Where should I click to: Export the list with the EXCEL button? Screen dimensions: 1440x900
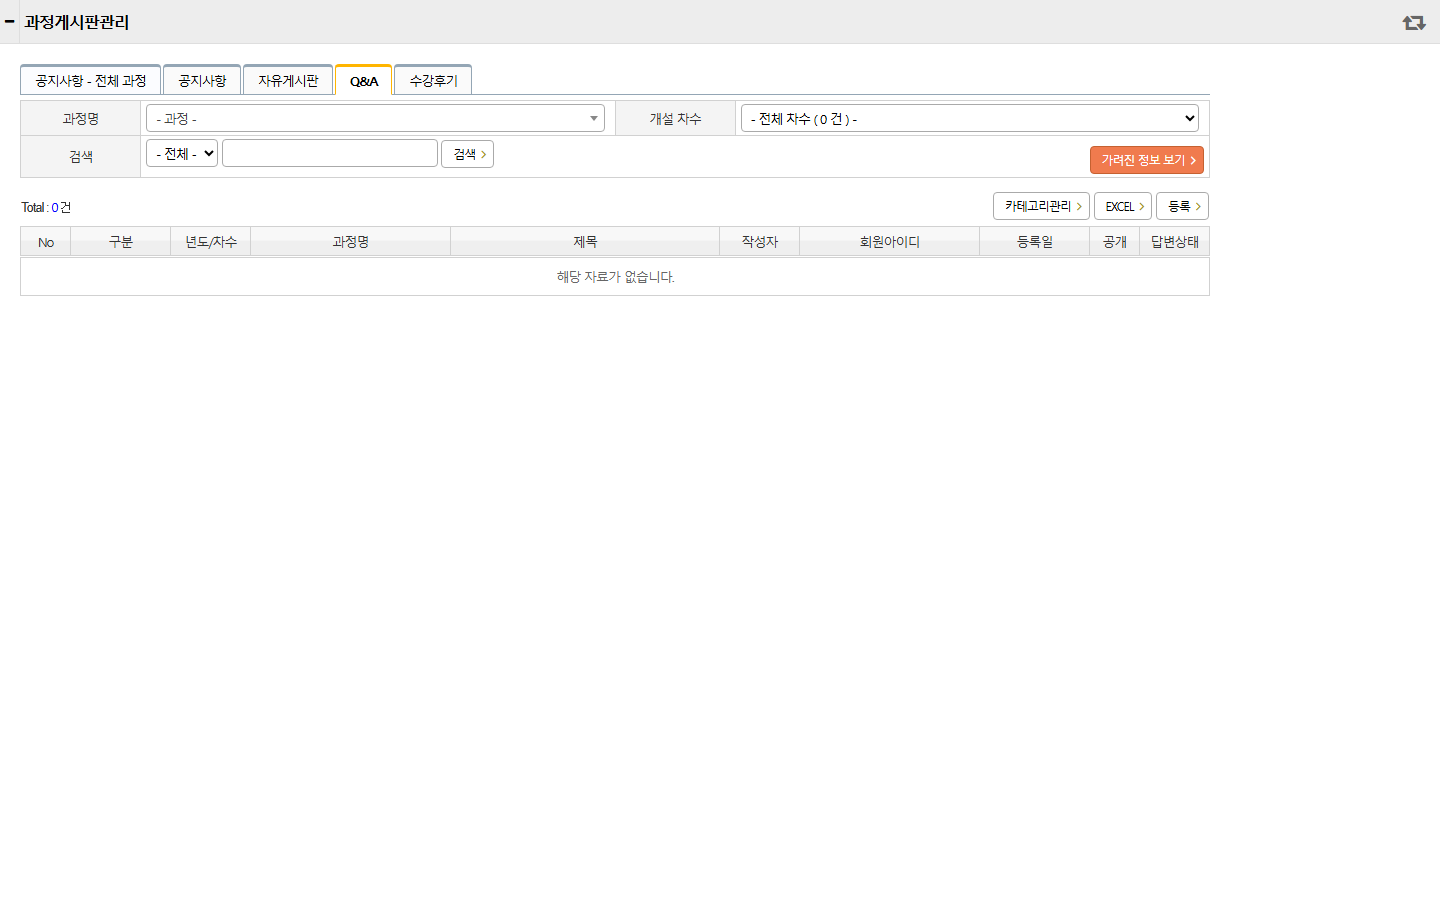[x=1123, y=206]
